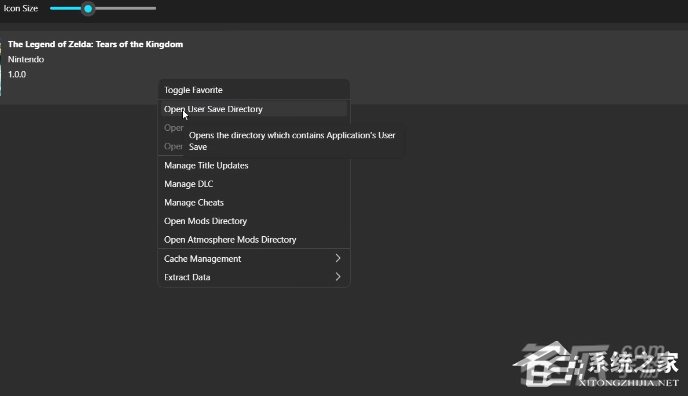Click the Icon Size slider handle
The image size is (688, 396).
click(x=88, y=8)
